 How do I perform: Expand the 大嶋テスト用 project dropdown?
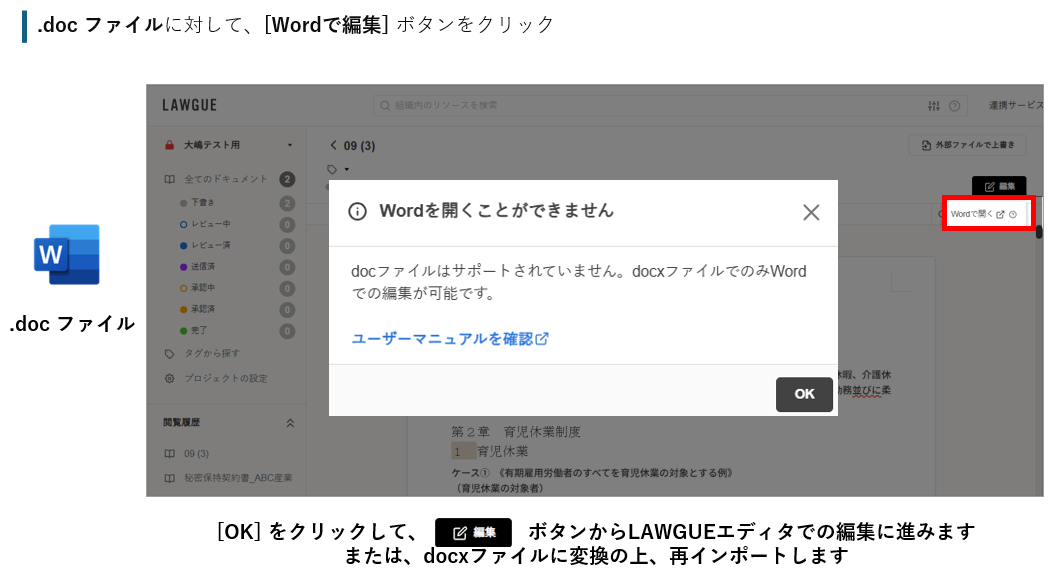pyautogui.click(x=289, y=145)
